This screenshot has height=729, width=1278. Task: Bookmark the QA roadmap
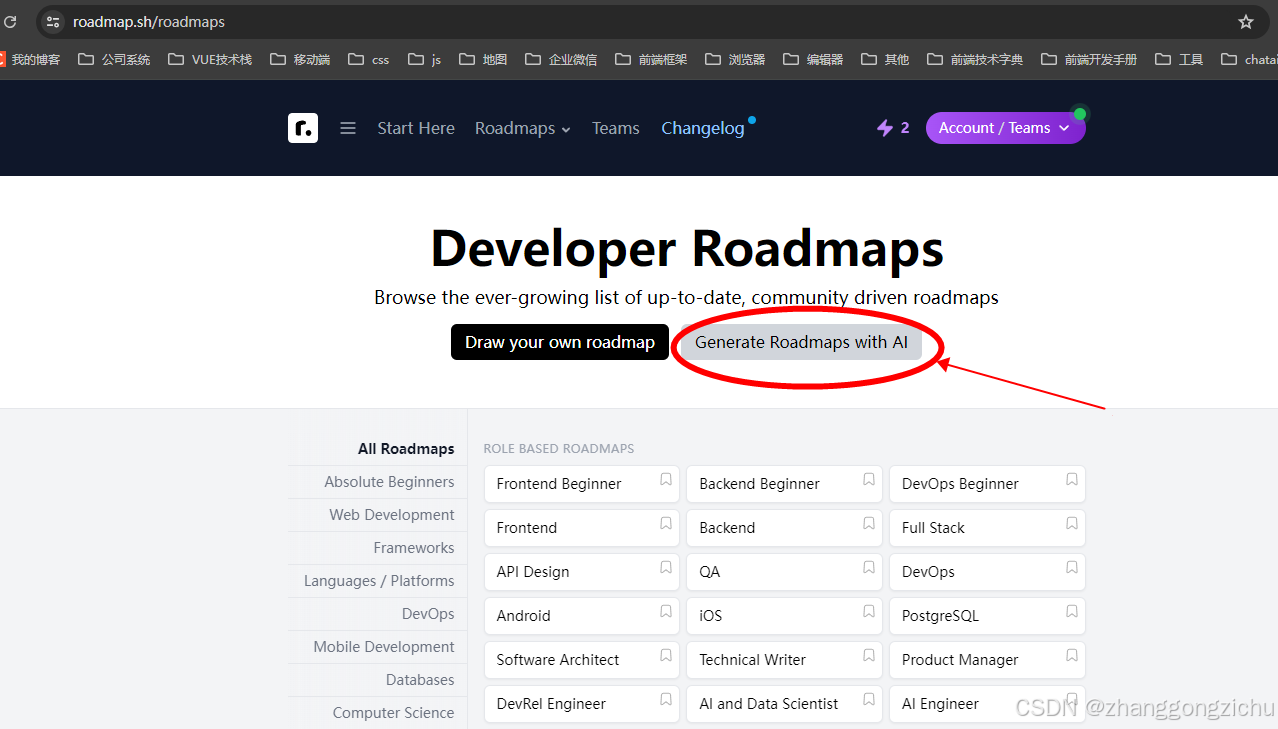coord(869,568)
